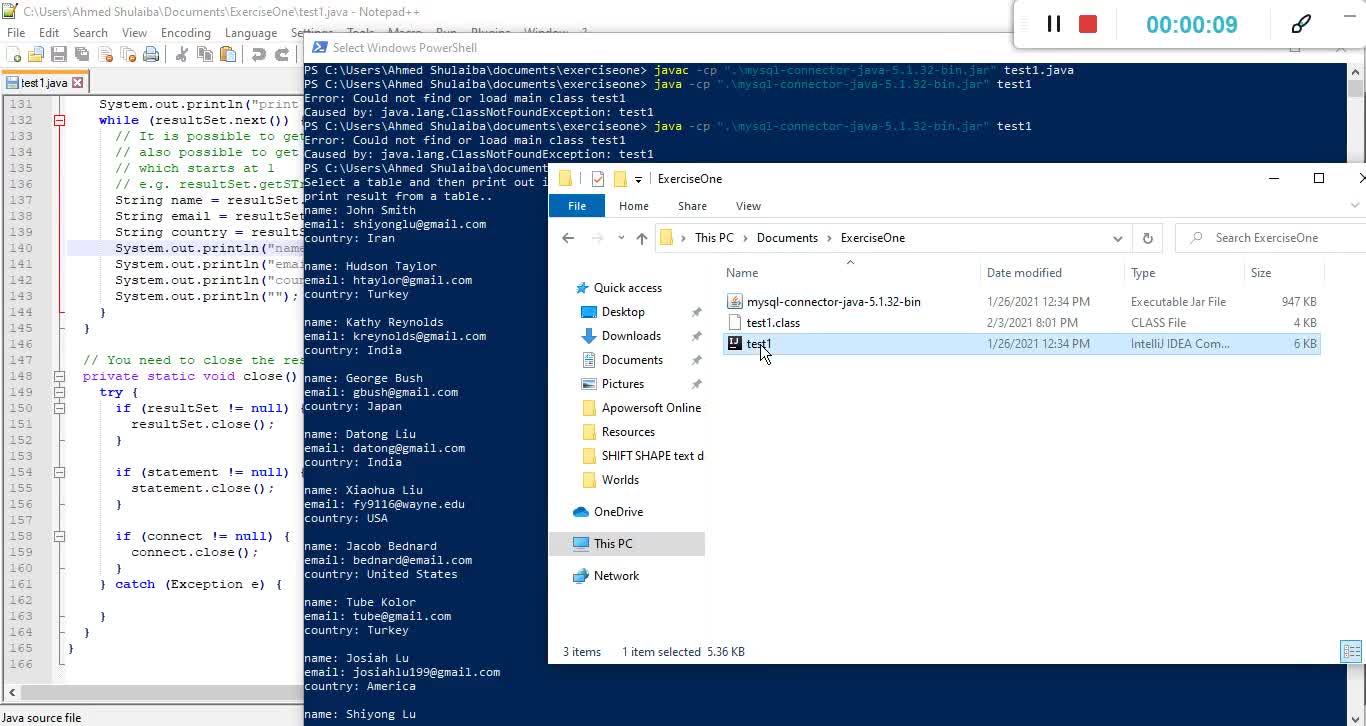Screen dimensions: 1366x726
Task: Open the blue File tab in Explorer
Action: click(577, 206)
